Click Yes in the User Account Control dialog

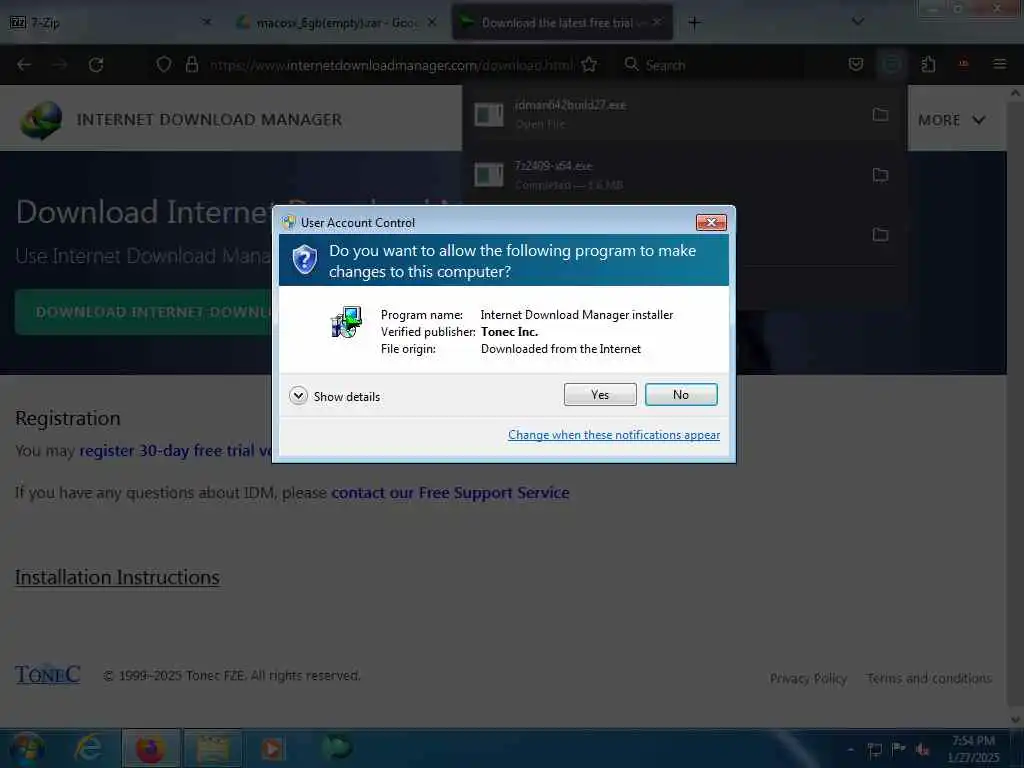pyautogui.click(x=600, y=394)
